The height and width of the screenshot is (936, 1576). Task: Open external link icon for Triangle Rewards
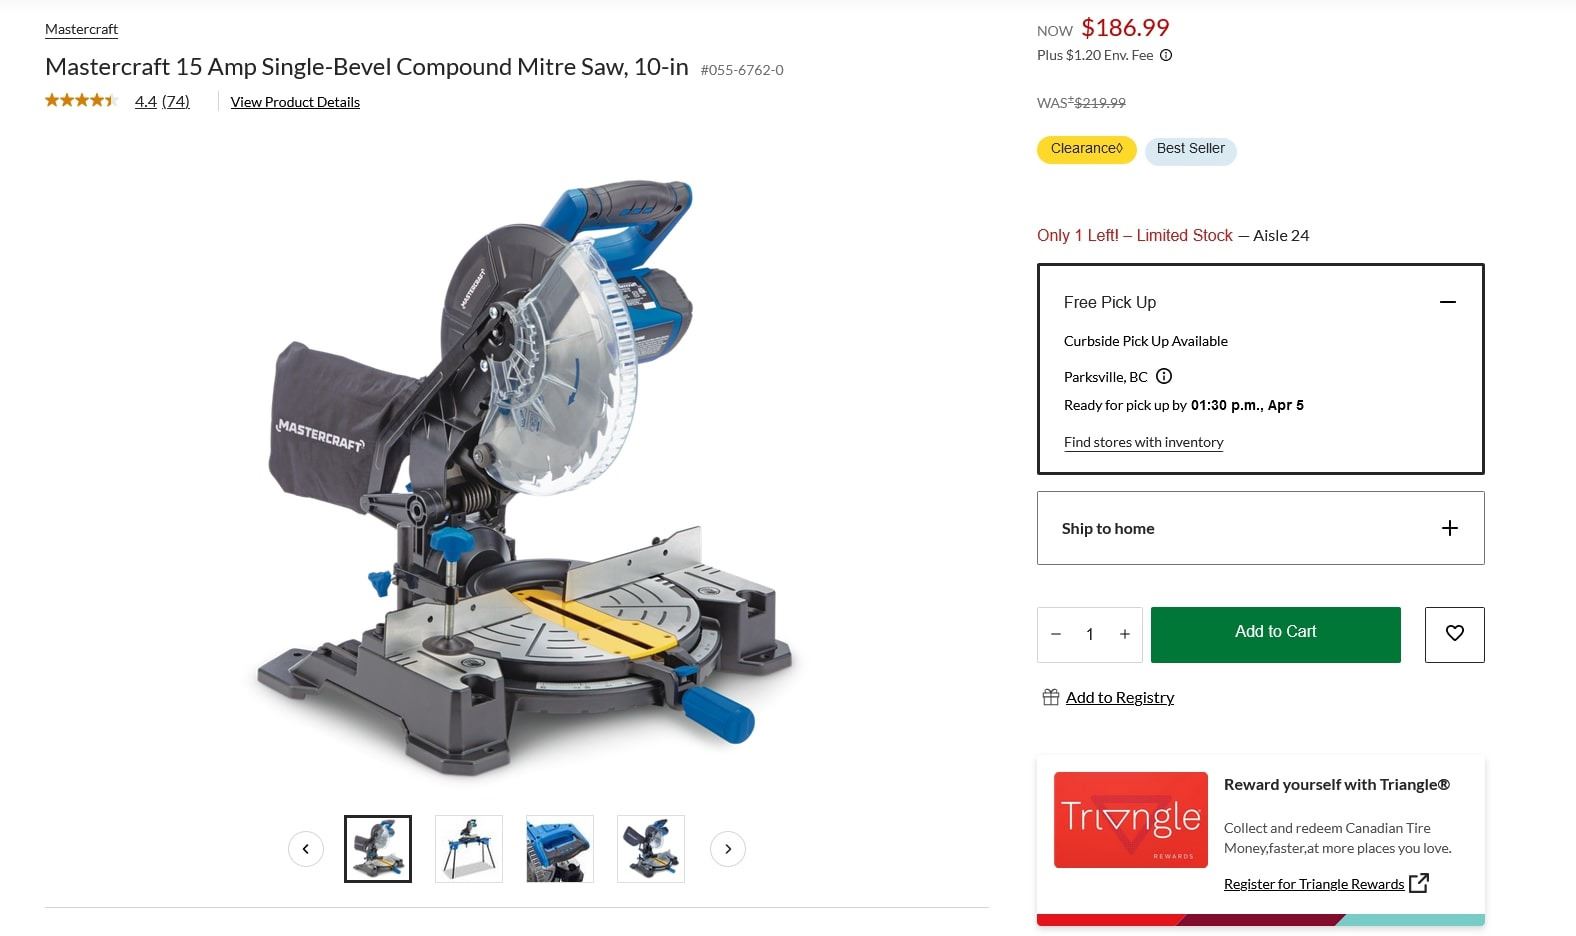tap(1419, 883)
